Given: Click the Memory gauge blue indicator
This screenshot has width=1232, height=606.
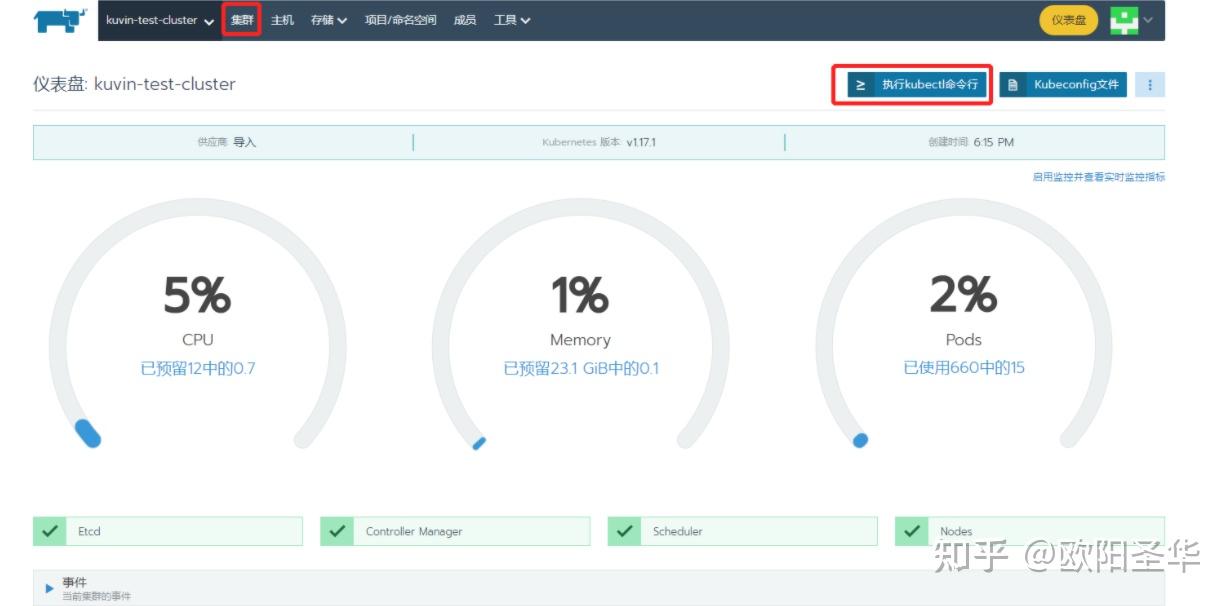Looking at the screenshot, I should click(x=479, y=443).
